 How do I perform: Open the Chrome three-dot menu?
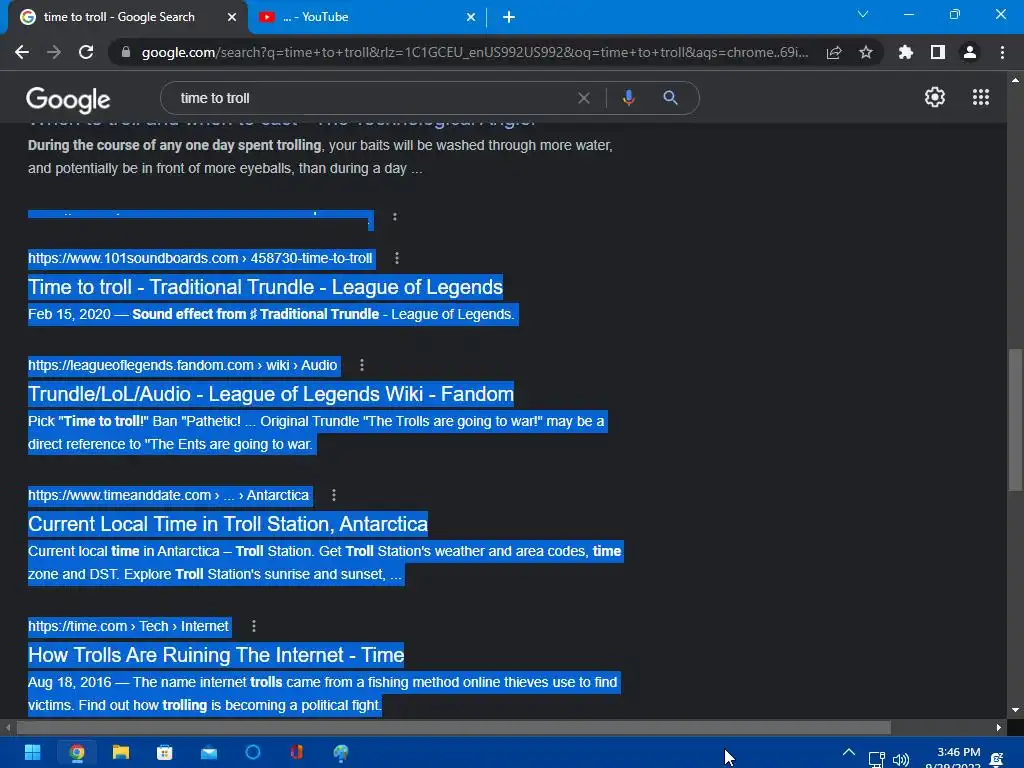[1002, 52]
